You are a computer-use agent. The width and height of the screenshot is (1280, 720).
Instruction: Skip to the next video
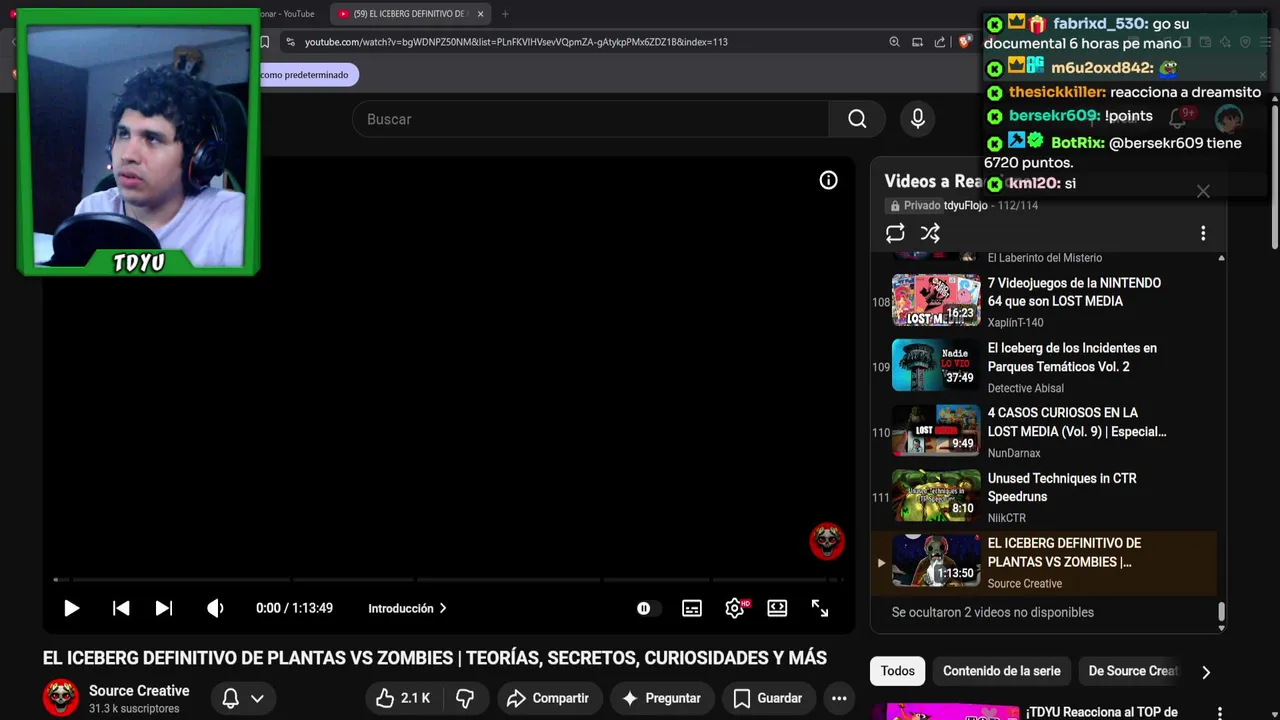pyautogui.click(x=164, y=608)
